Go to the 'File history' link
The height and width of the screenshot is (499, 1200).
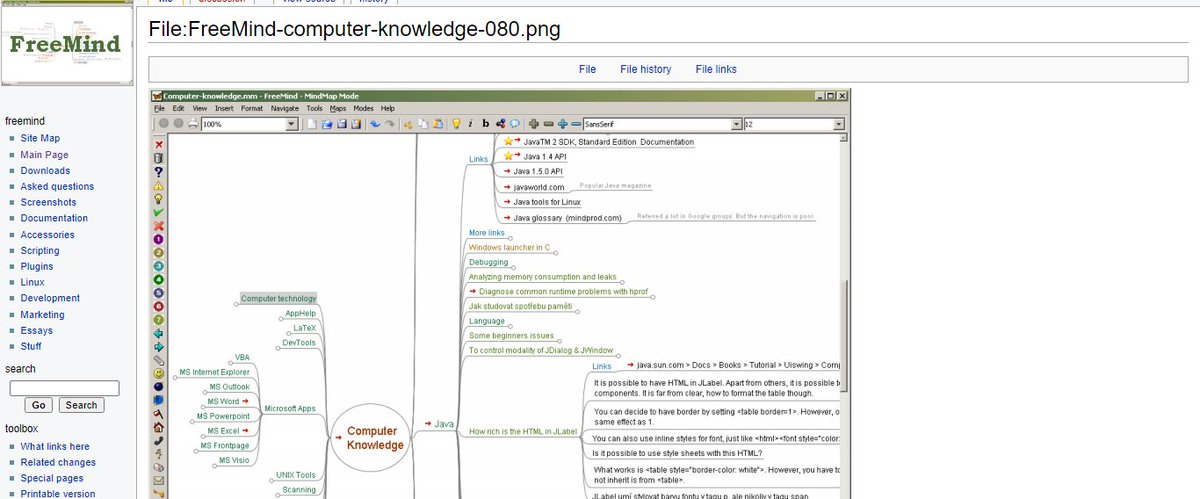(x=646, y=69)
